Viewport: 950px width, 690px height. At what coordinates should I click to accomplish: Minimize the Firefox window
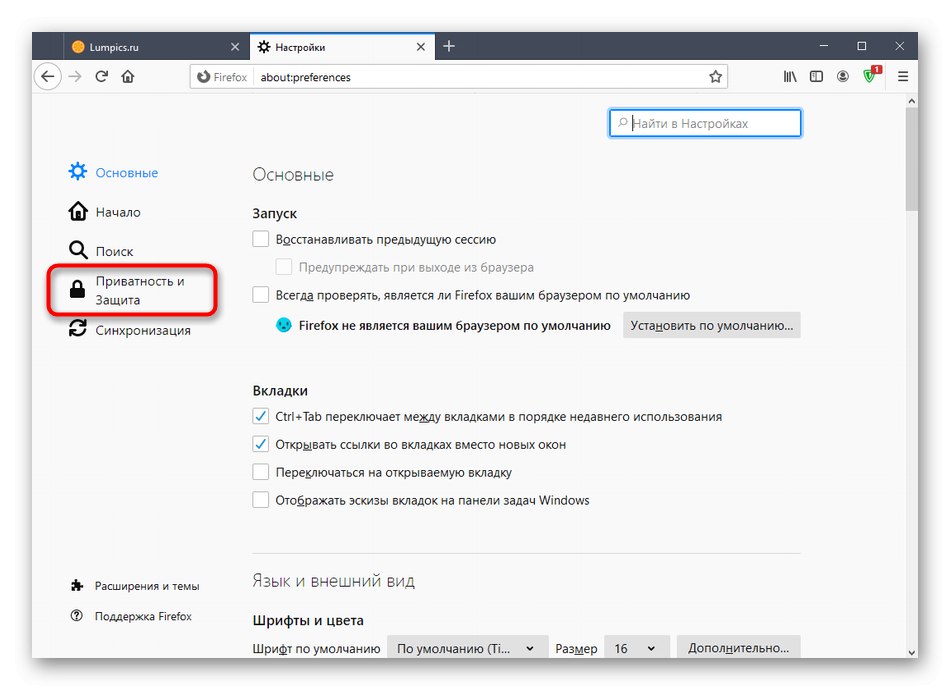click(823, 46)
